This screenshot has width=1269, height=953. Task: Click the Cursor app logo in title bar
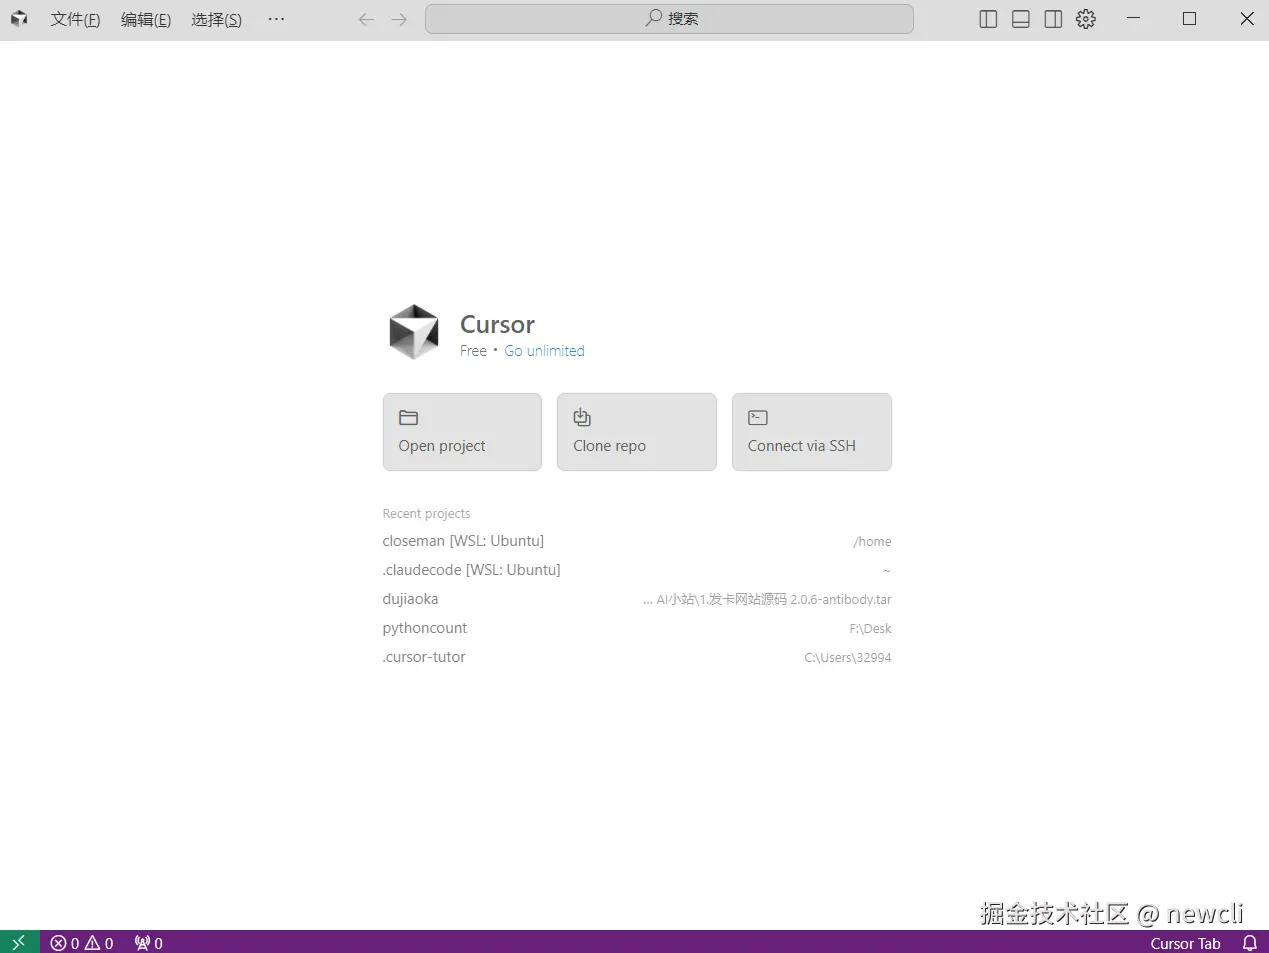(19, 19)
